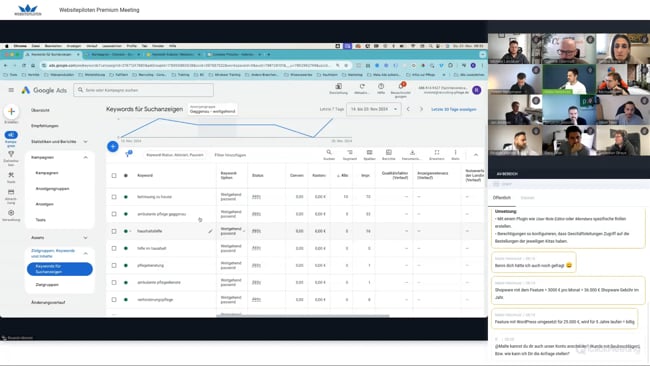The image size is (650, 366).
Task: Open Keyword-Status filter chip
Action: tap(175, 155)
